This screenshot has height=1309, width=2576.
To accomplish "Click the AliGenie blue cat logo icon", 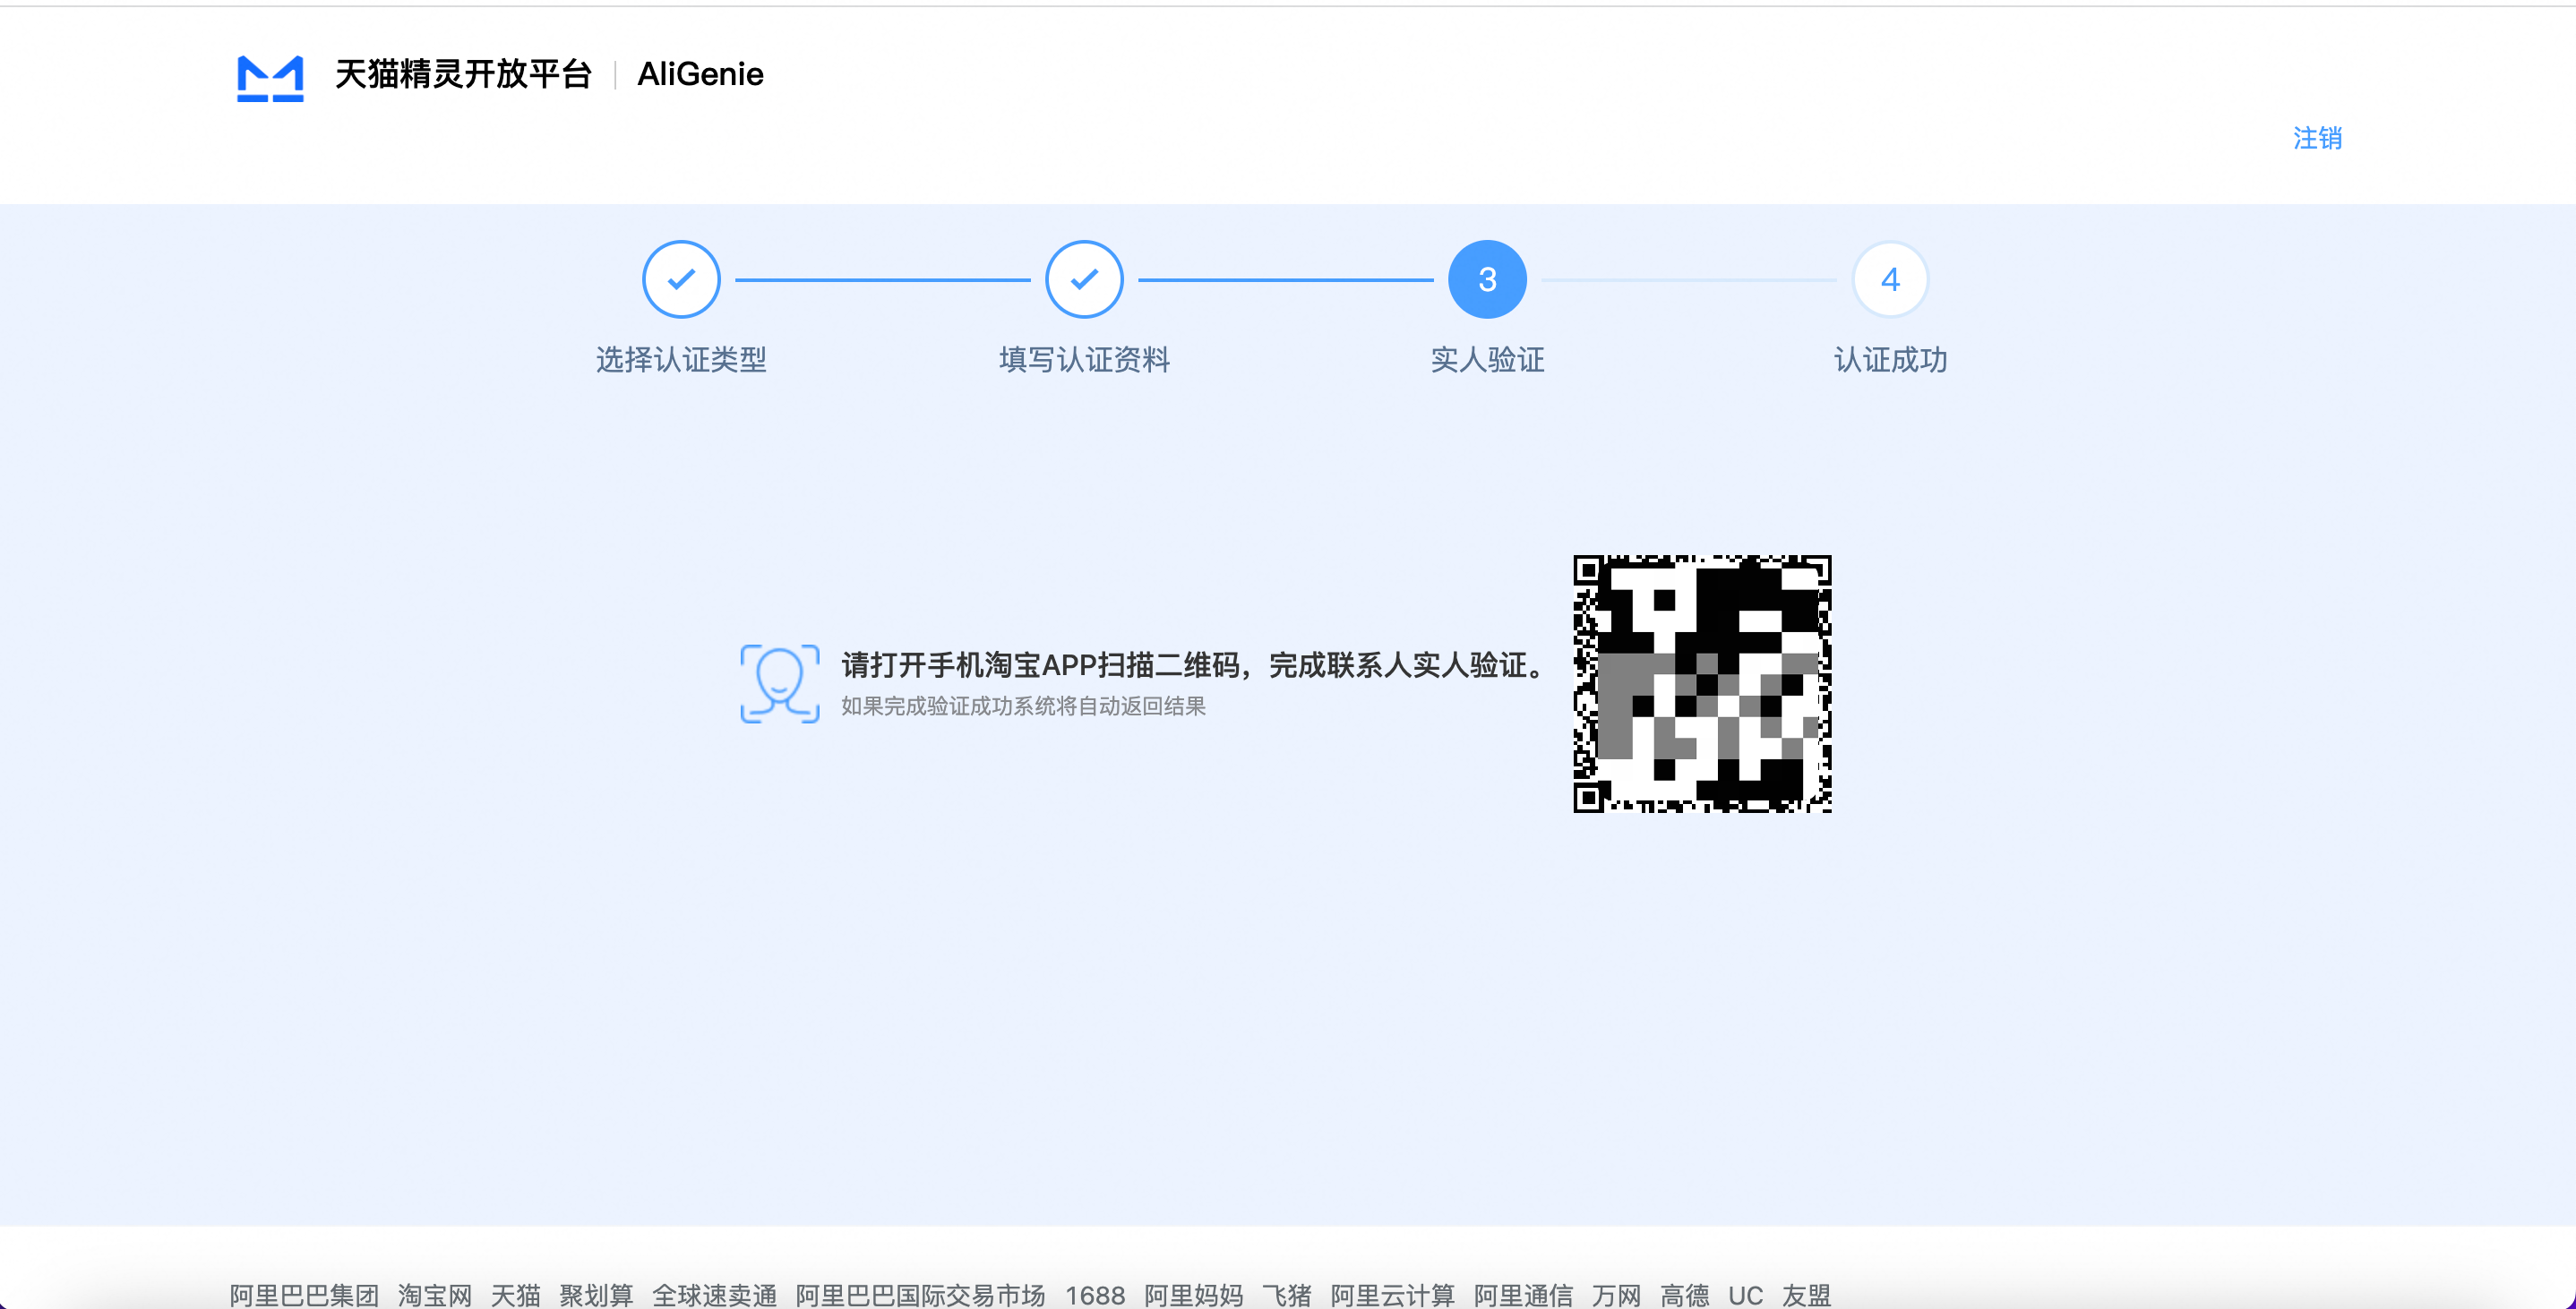I will pyautogui.click(x=270, y=78).
